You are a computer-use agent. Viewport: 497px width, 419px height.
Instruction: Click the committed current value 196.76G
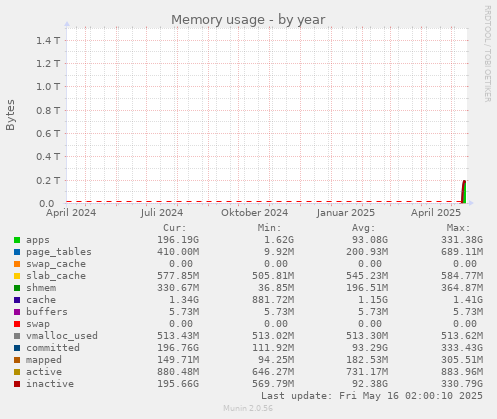[178, 348]
